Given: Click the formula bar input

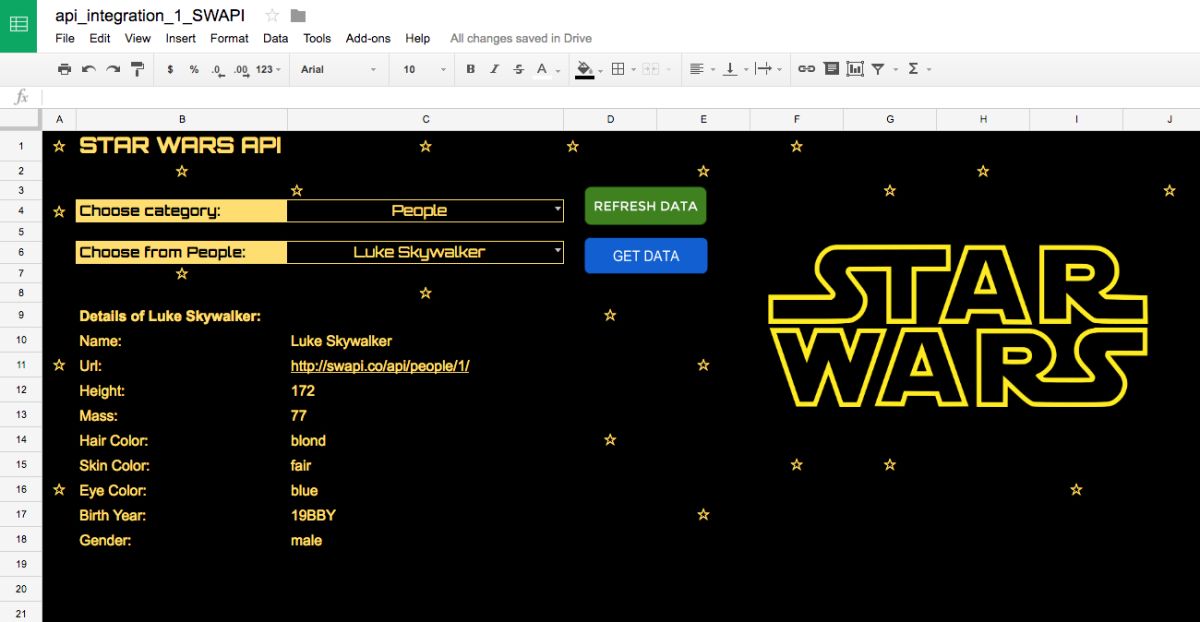Looking at the screenshot, I should pos(620,97).
